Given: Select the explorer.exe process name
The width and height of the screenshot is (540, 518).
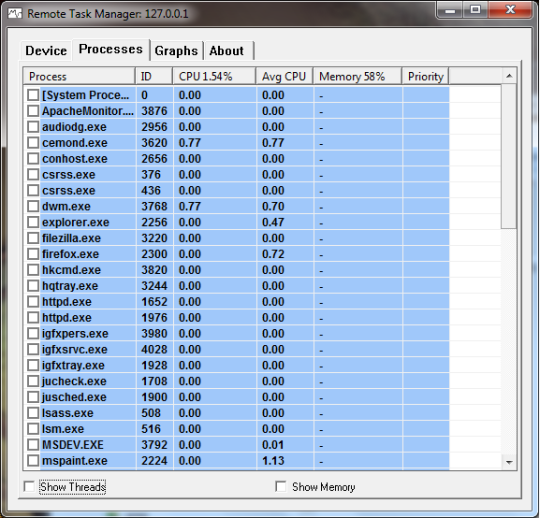Looking at the screenshot, I should coord(75,222).
